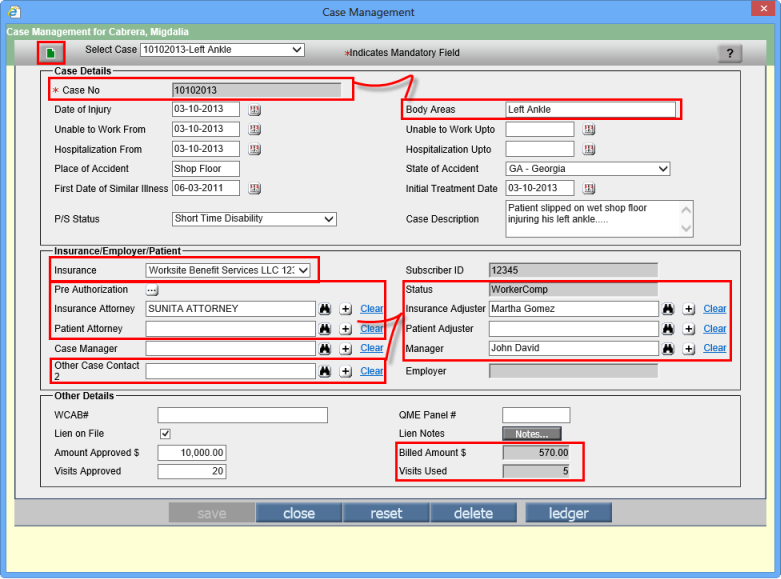Open calendar for Hospitalization Upto
This screenshot has height=579, width=781.
tap(589, 149)
